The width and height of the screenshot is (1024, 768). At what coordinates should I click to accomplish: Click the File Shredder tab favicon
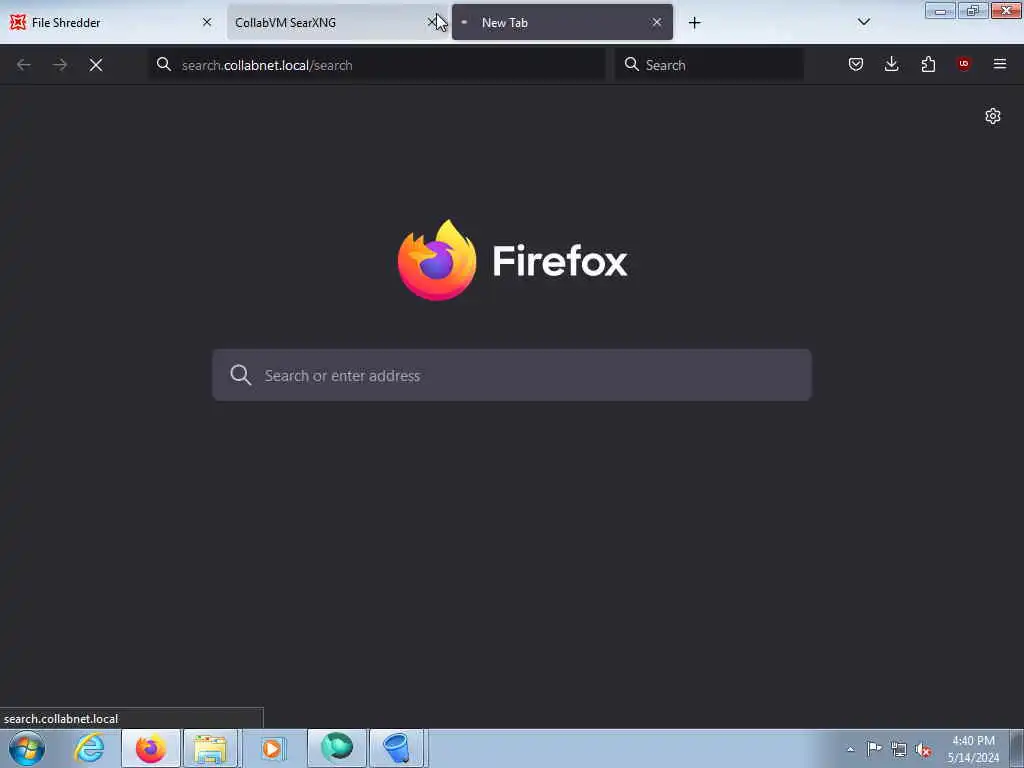pyautogui.click(x=18, y=22)
